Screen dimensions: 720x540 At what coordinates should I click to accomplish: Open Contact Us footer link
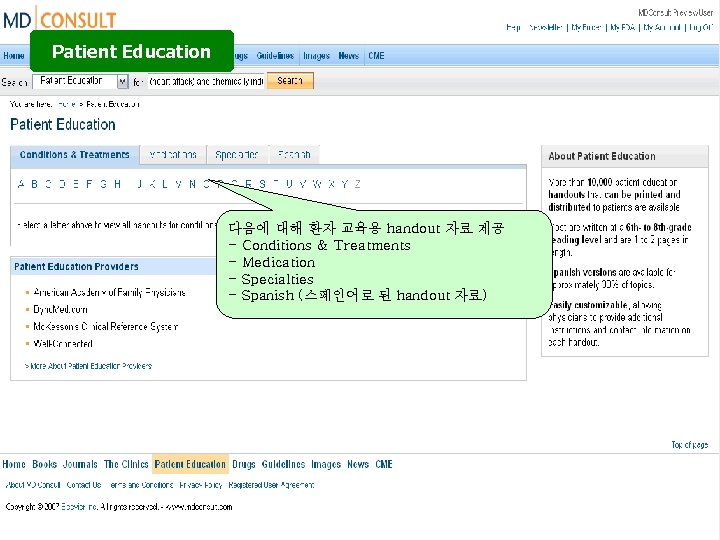click(84, 485)
